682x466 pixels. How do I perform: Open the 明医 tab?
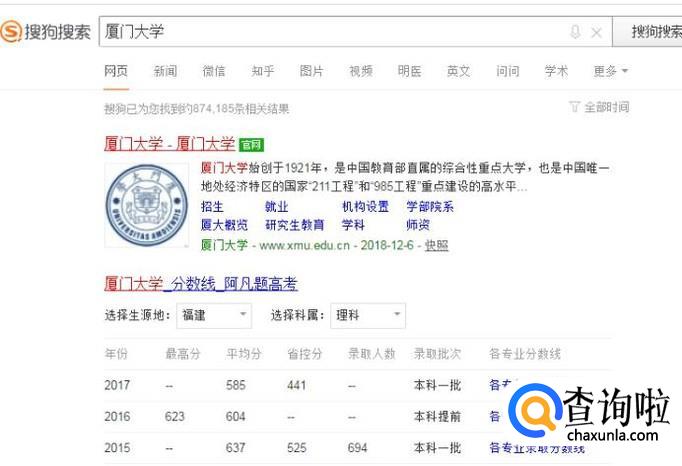click(410, 71)
